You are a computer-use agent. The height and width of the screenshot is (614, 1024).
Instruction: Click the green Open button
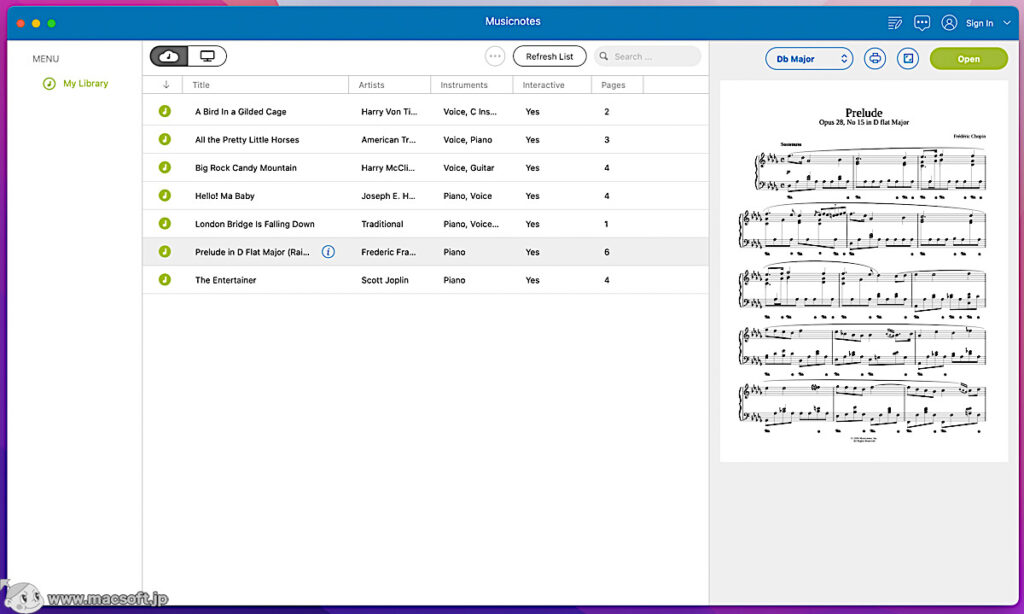click(968, 58)
